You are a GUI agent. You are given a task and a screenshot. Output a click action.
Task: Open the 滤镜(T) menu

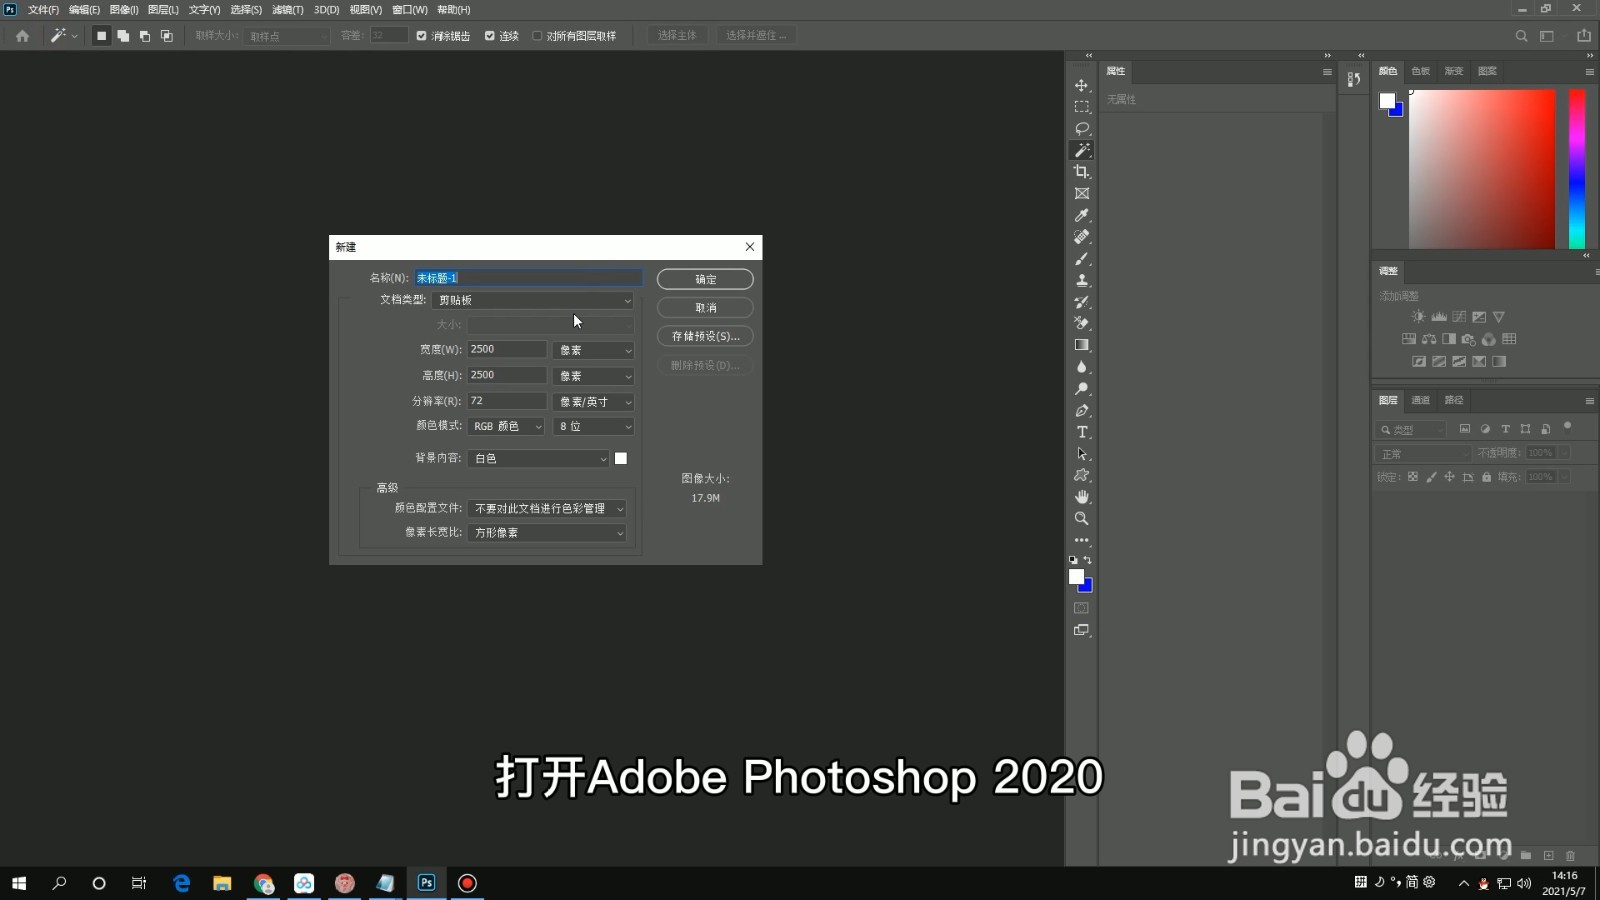point(288,10)
